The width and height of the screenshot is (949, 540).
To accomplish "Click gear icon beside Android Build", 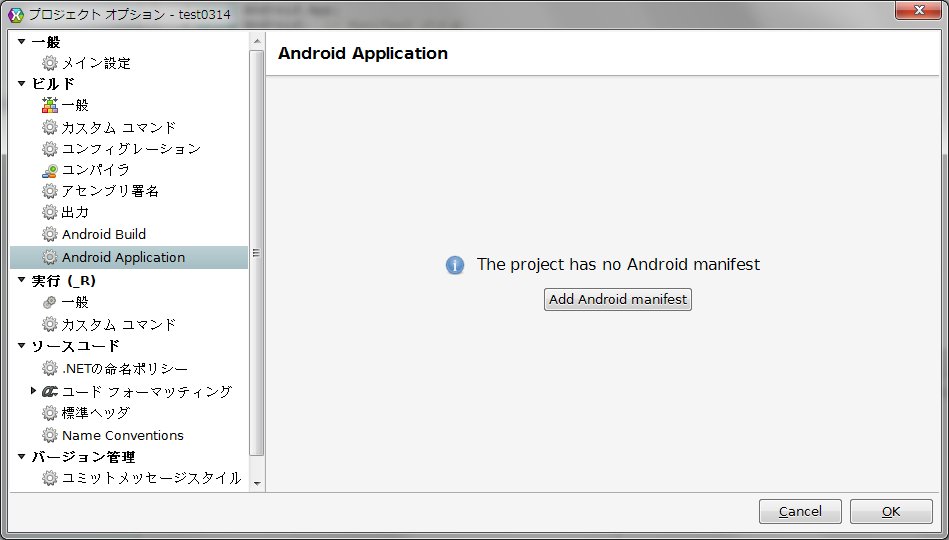I will tap(50, 234).
